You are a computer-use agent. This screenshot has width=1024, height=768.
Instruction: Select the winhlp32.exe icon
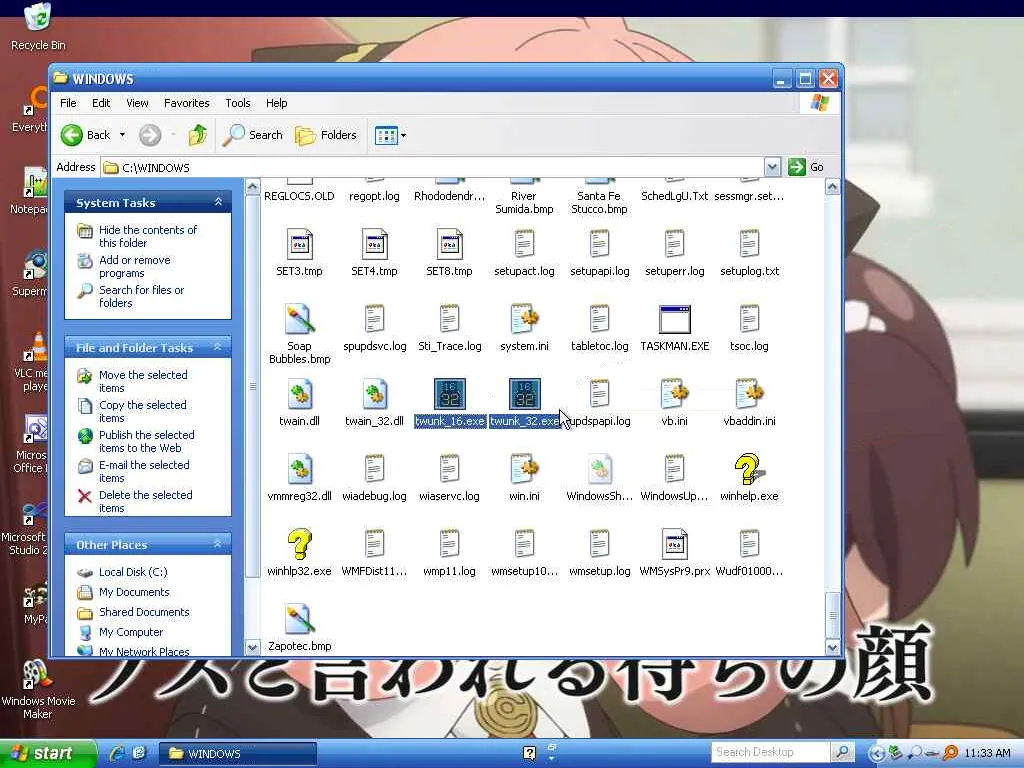pos(299,544)
